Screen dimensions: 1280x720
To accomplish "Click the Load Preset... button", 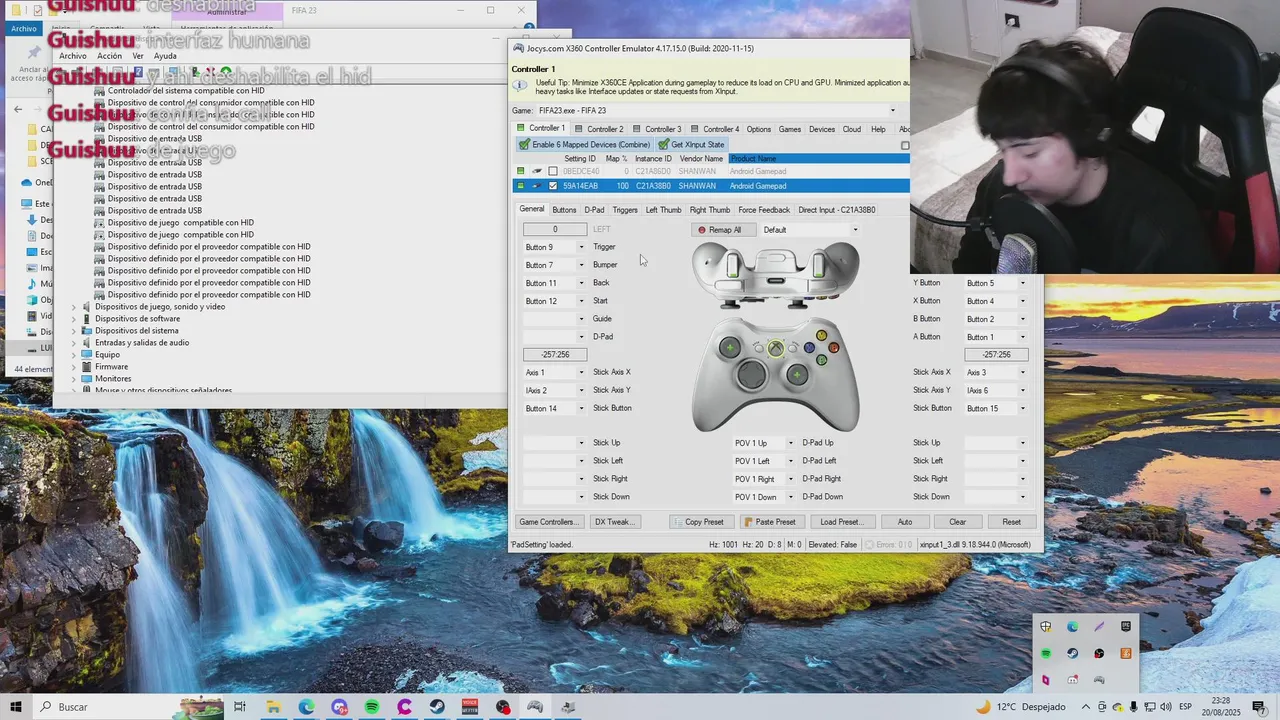I will coord(841,522).
